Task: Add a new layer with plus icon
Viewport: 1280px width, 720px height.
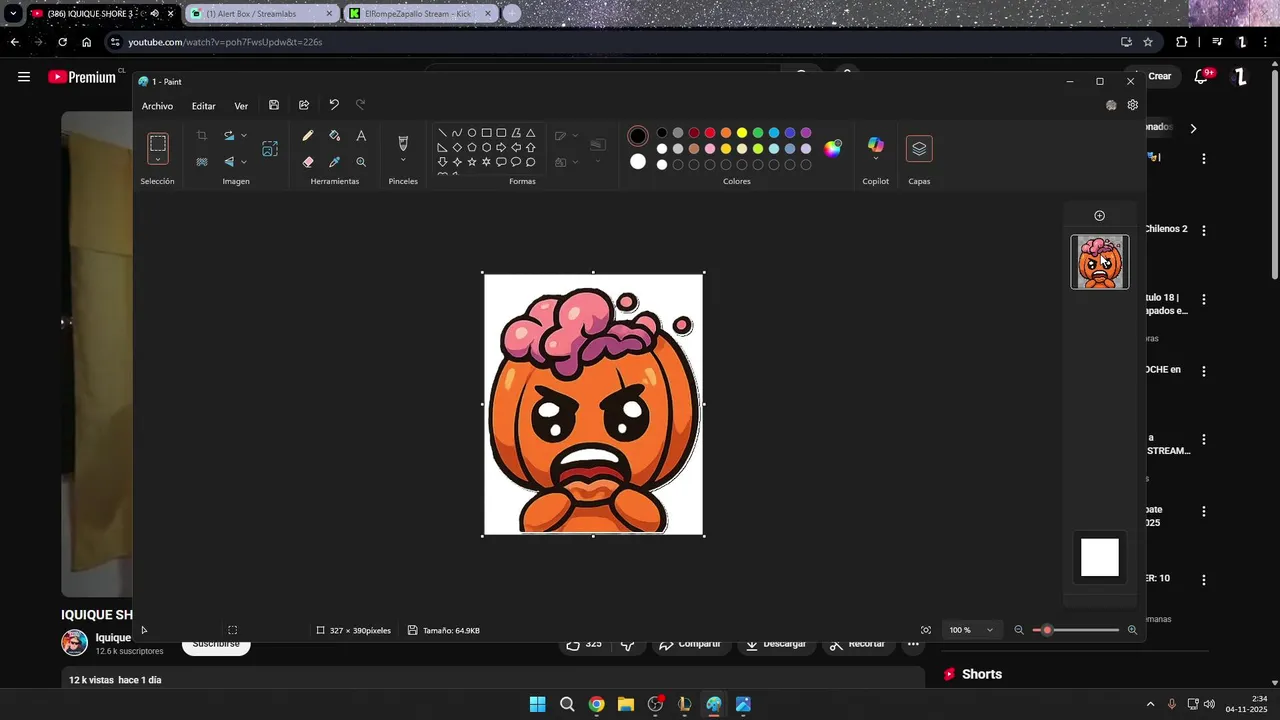Action: 1100,216
